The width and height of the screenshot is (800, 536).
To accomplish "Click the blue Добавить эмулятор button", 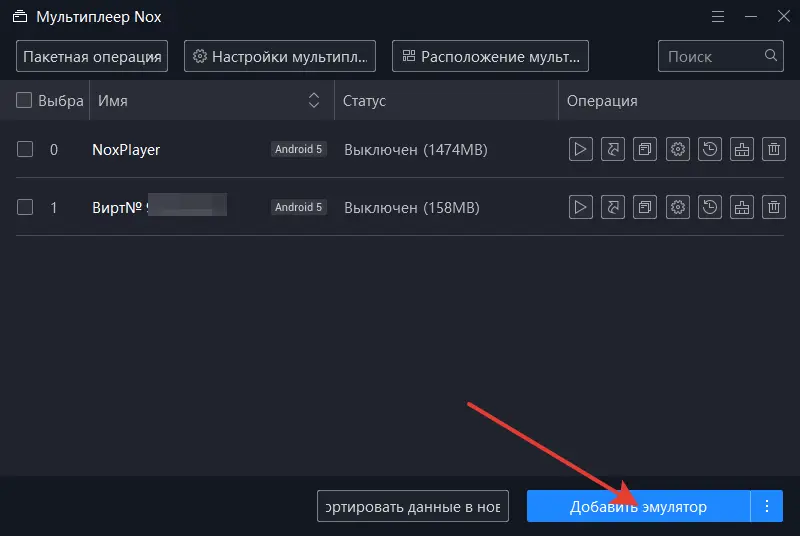I will coord(638,506).
